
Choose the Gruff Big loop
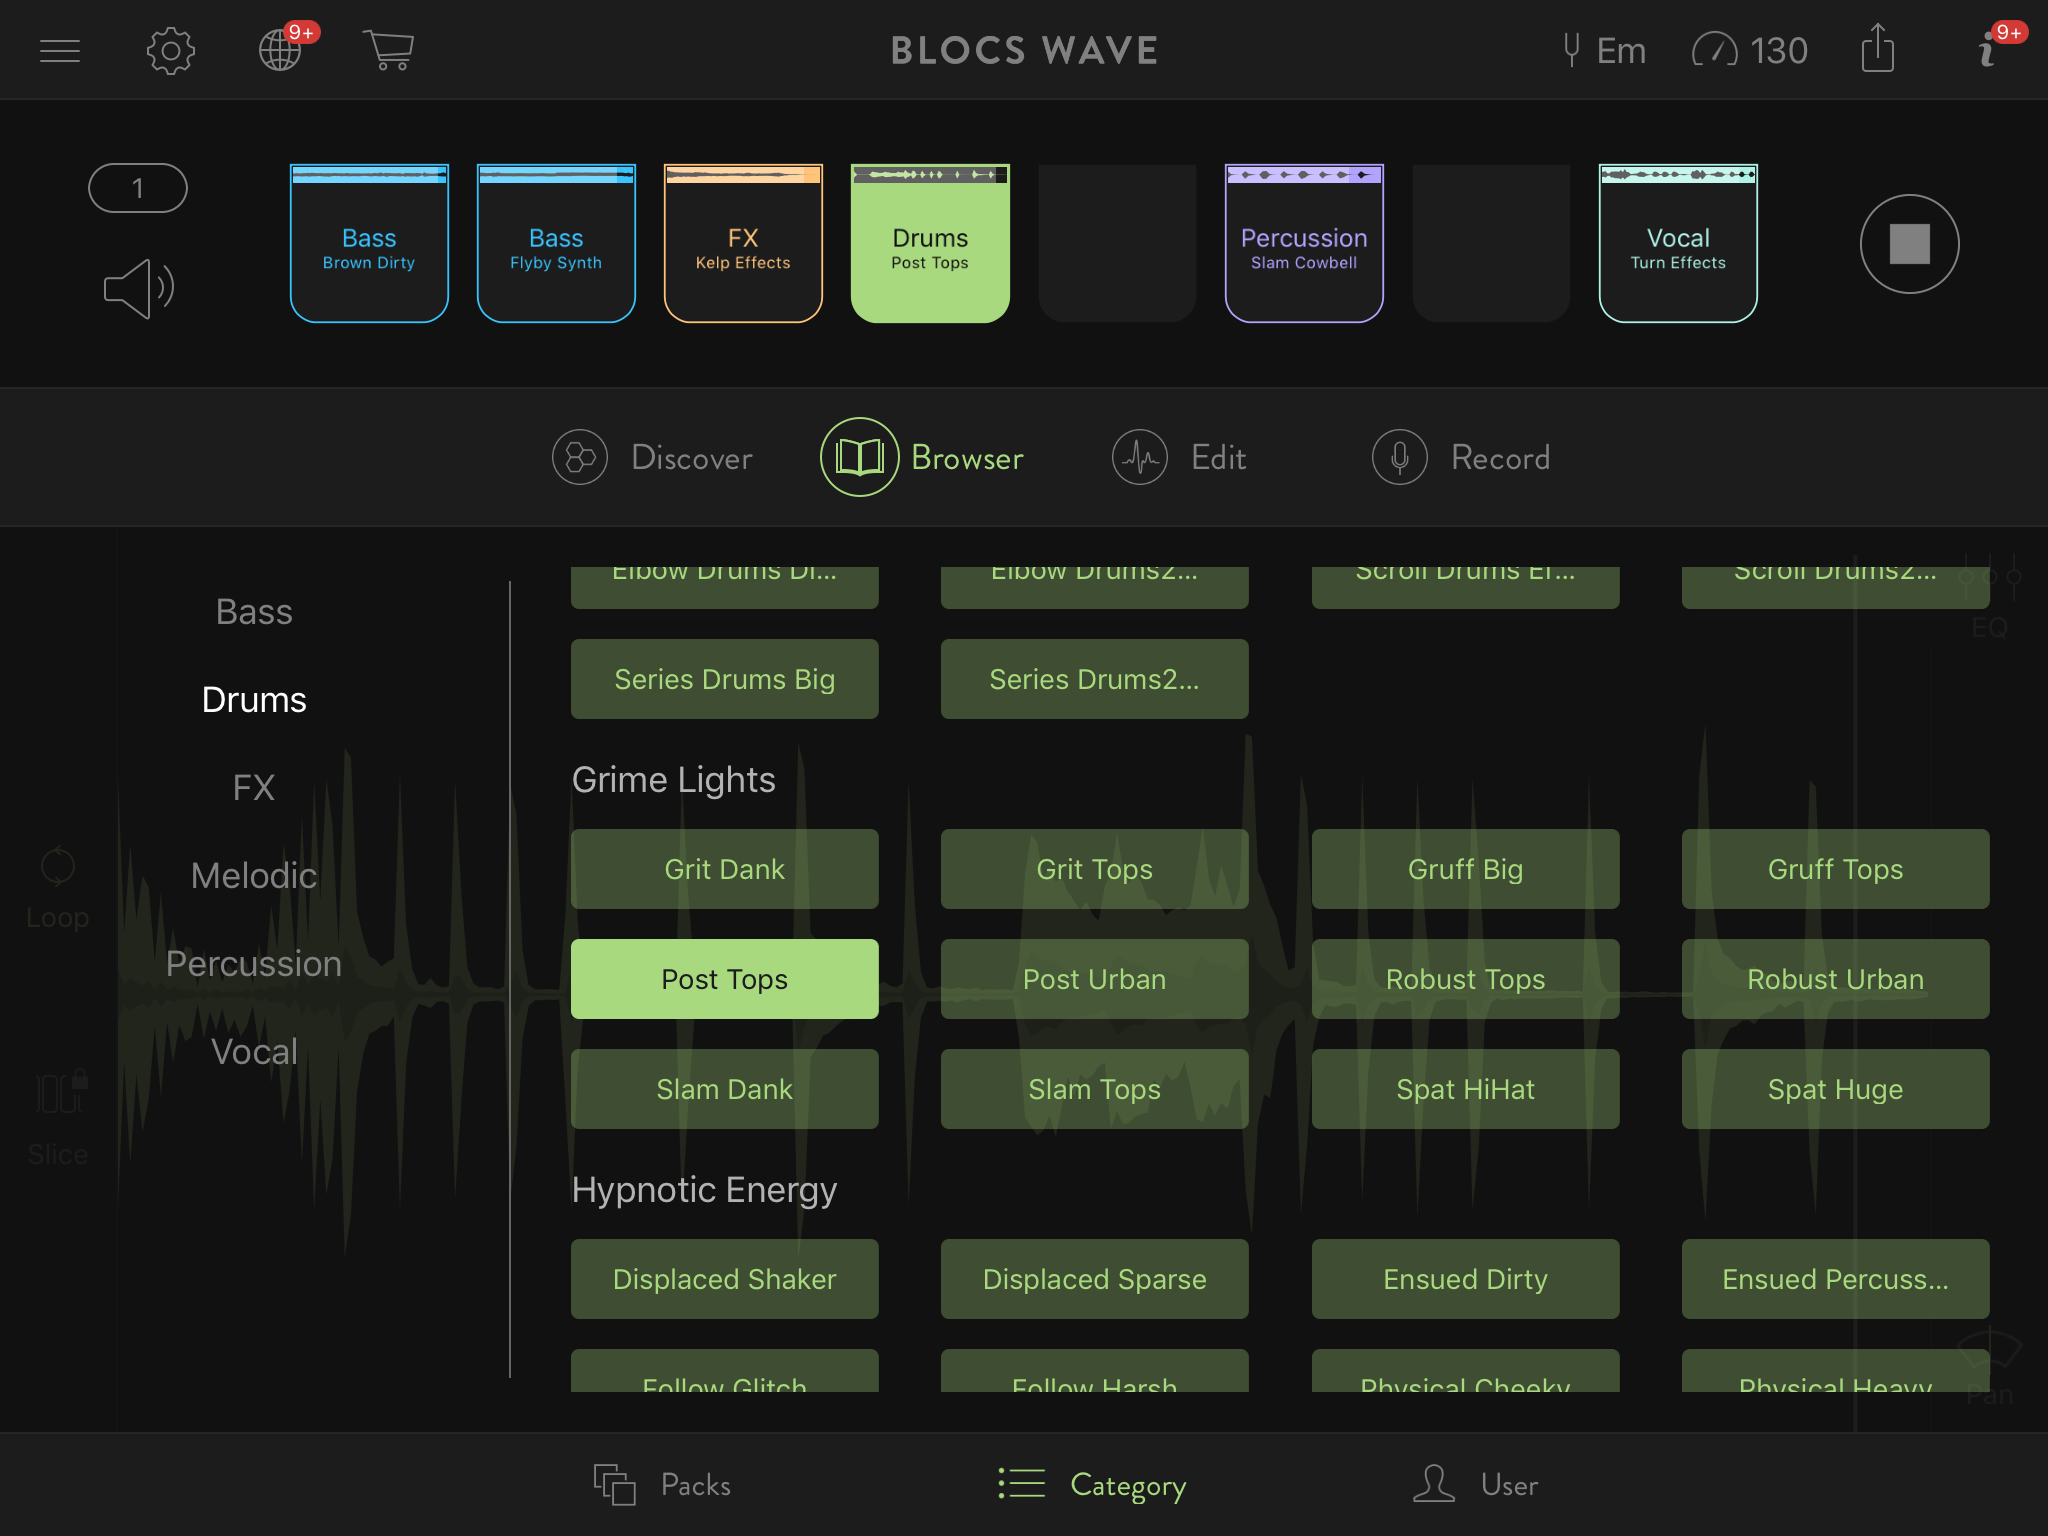1465,869
